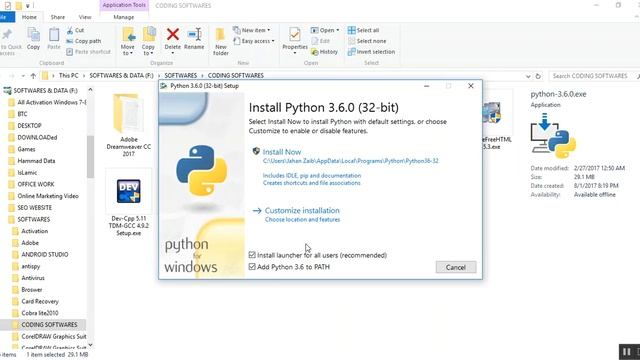Click Copy path in Clipboard group
Screen dimensions: 640x360
point(84,41)
